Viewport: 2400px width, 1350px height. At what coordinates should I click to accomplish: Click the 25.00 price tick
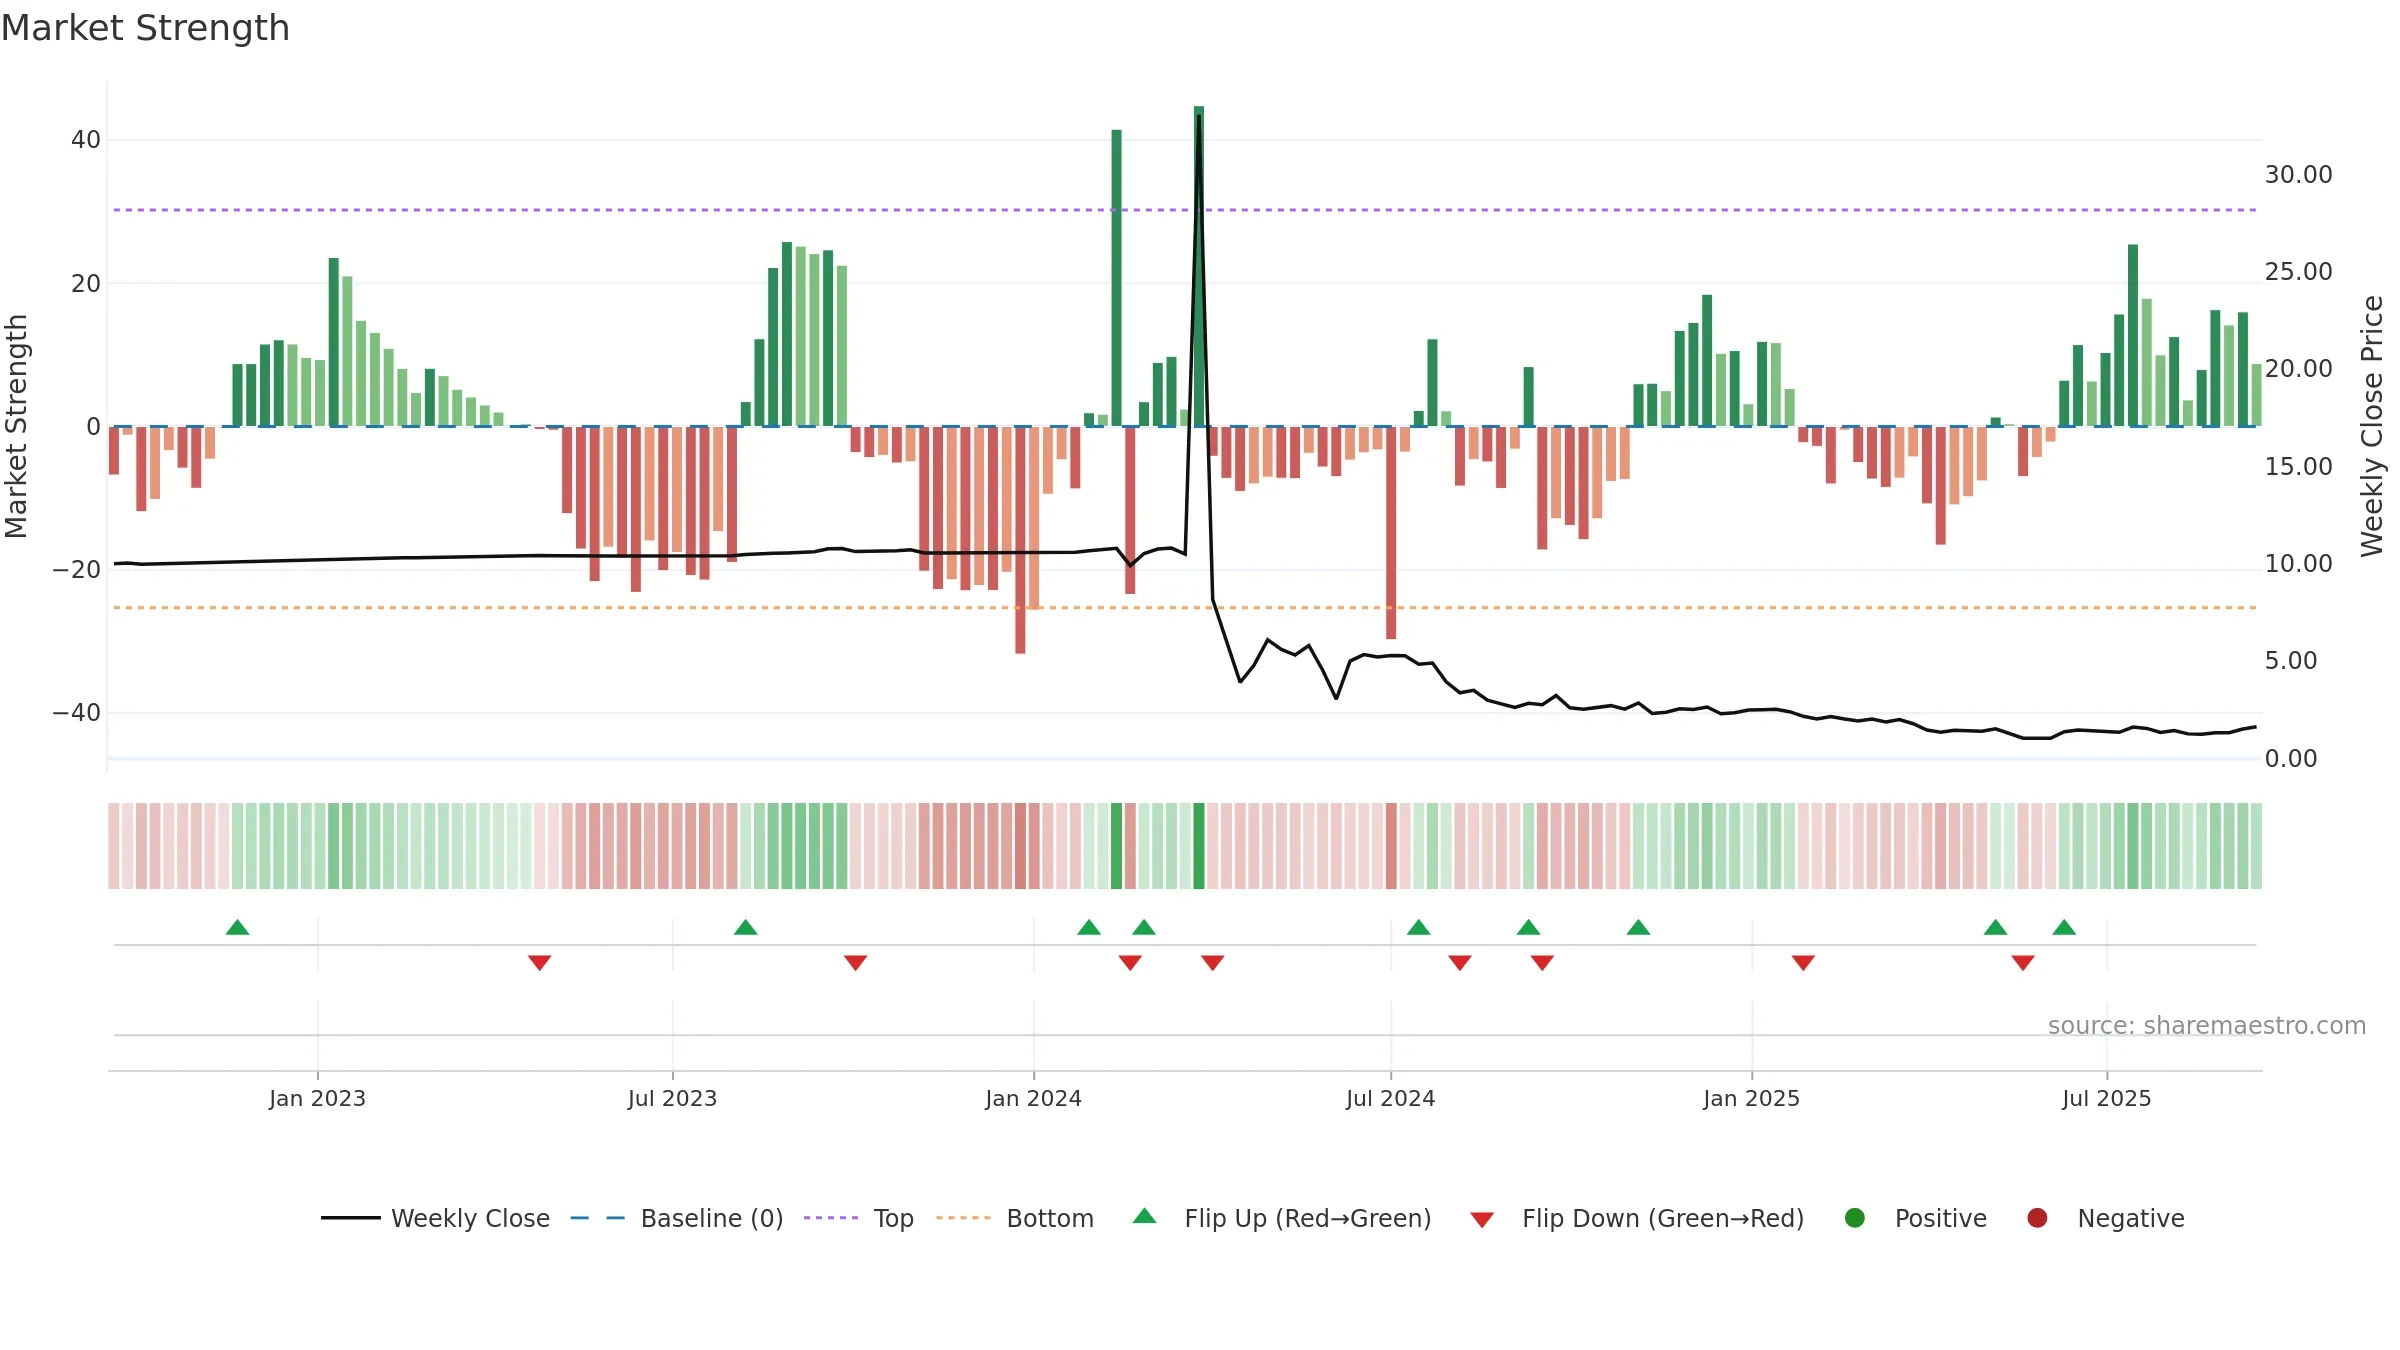coord(2298,272)
